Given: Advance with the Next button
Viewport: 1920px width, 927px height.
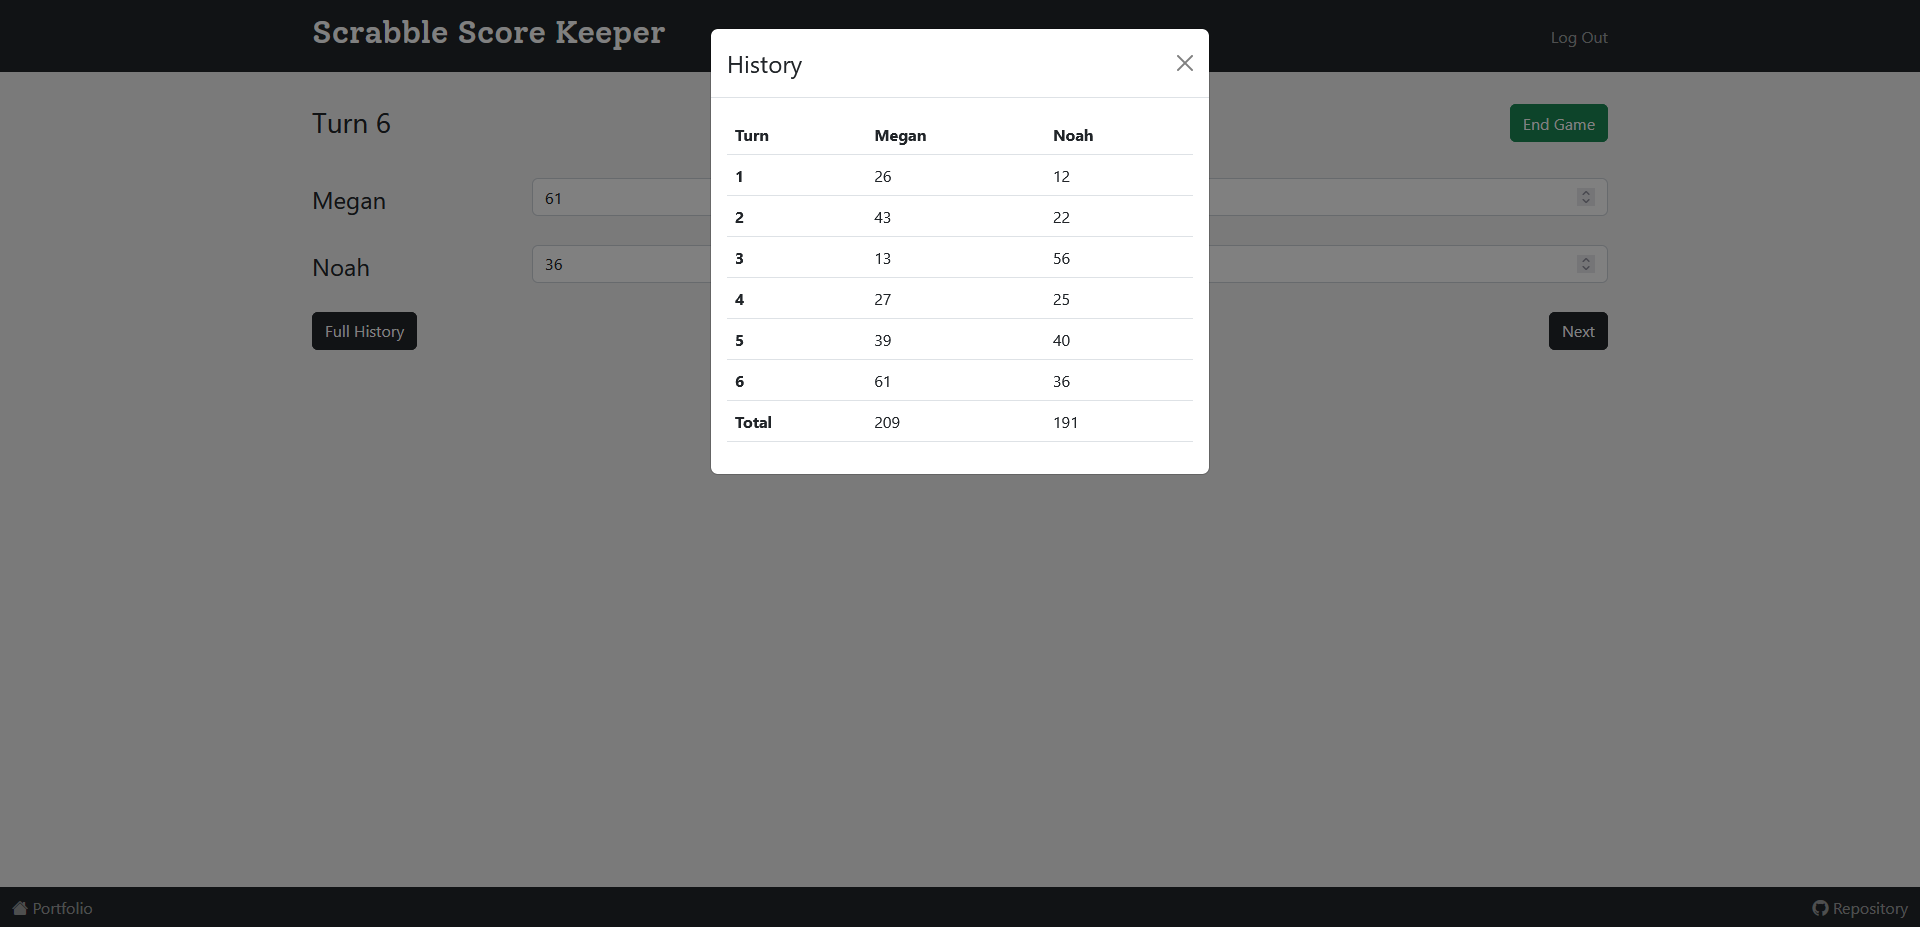Looking at the screenshot, I should tap(1577, 331).
